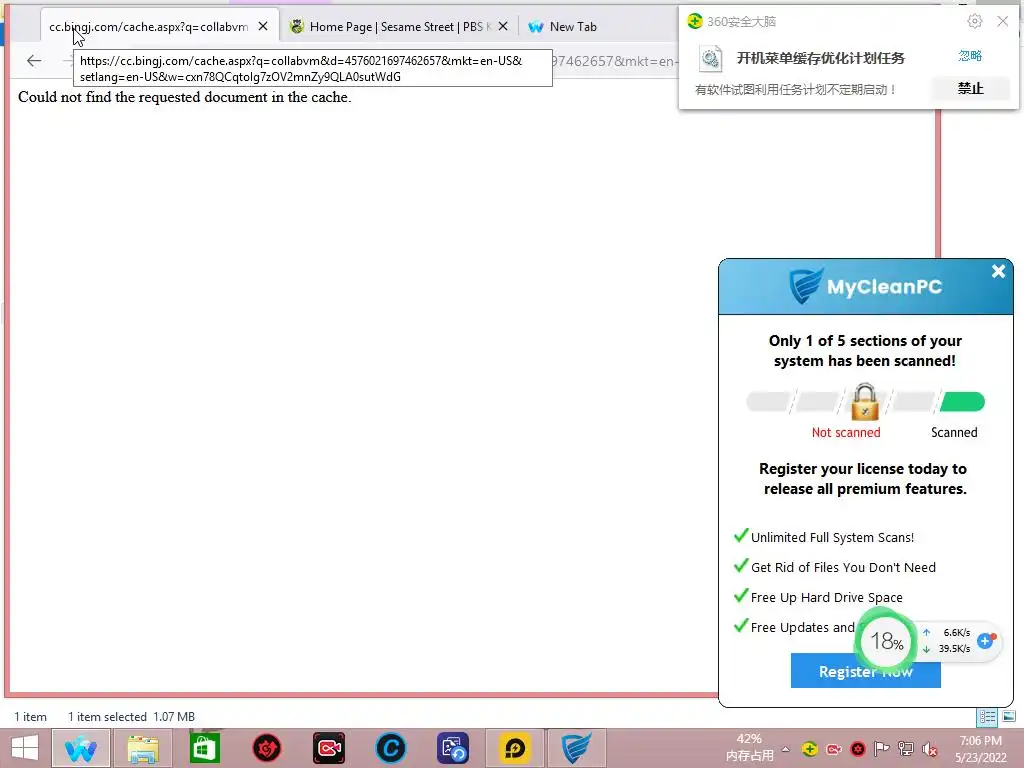
Task: Open the Action Center flag icon
Action: [x=882, y=749]
